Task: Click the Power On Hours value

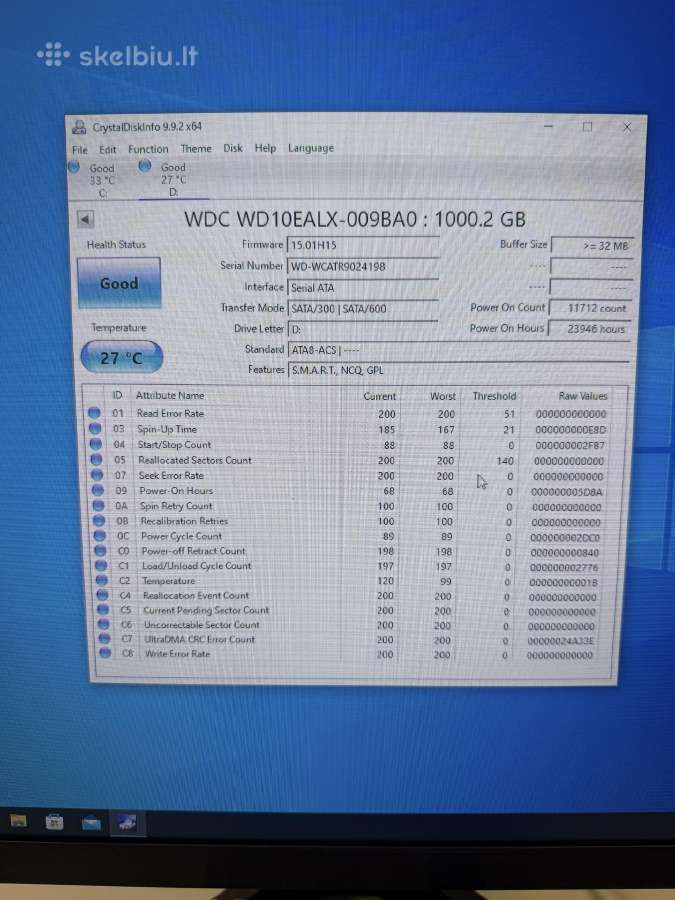Action: tap(589, 329)
